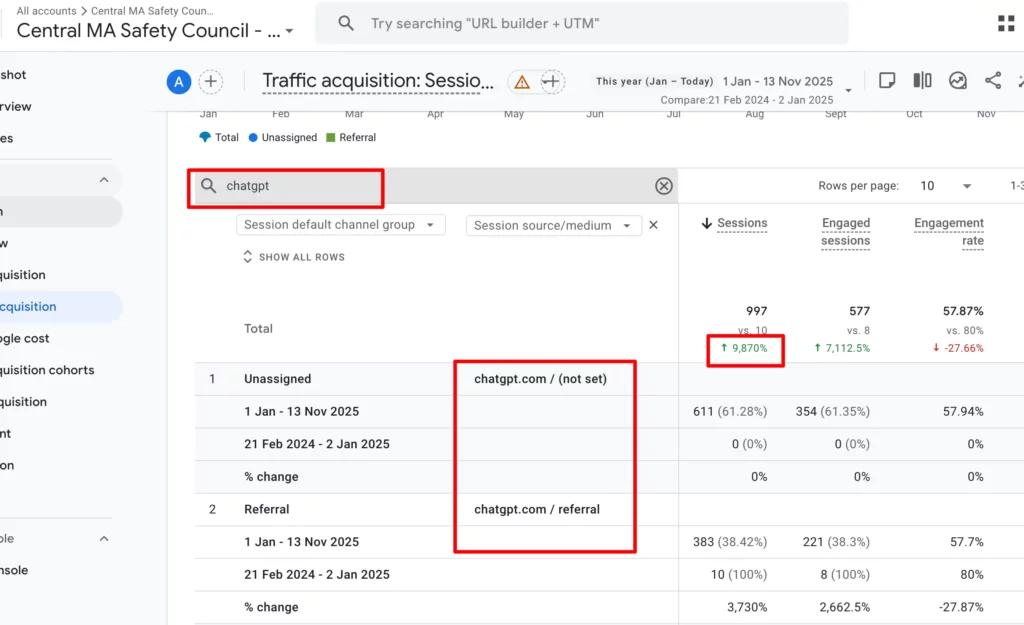Screen dimensions: 1024x625
Task: Click the All accounts breadcrumb link
Action: pos(46,11)
